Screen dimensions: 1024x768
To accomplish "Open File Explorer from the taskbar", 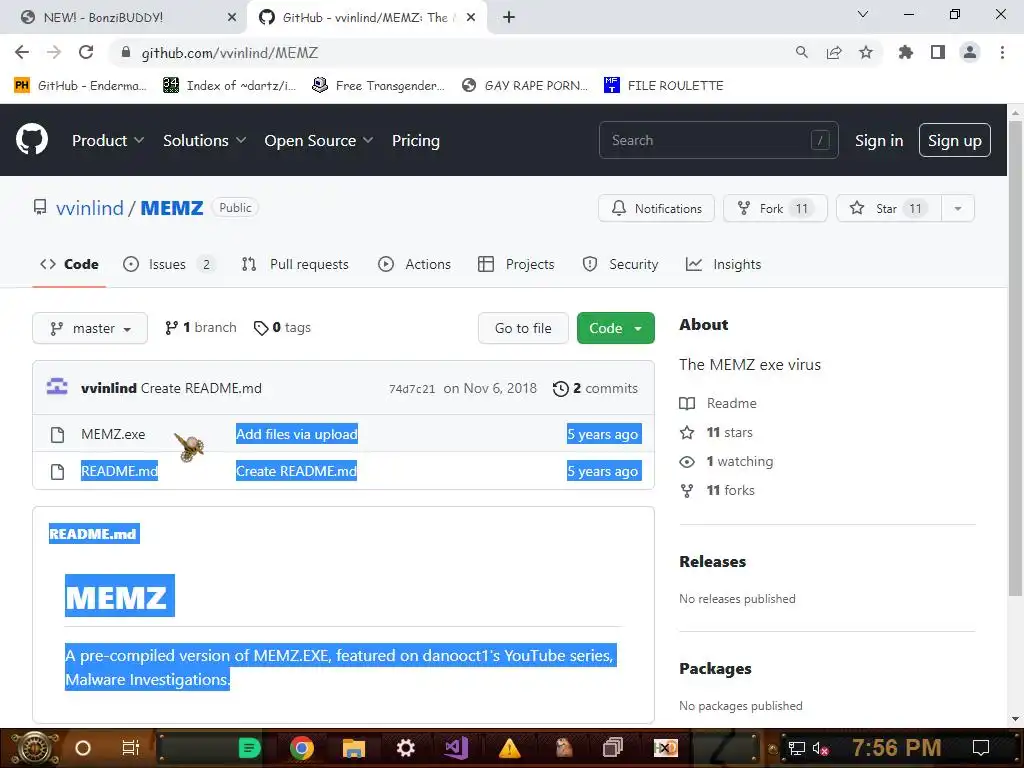I will (x=353, y=748).
